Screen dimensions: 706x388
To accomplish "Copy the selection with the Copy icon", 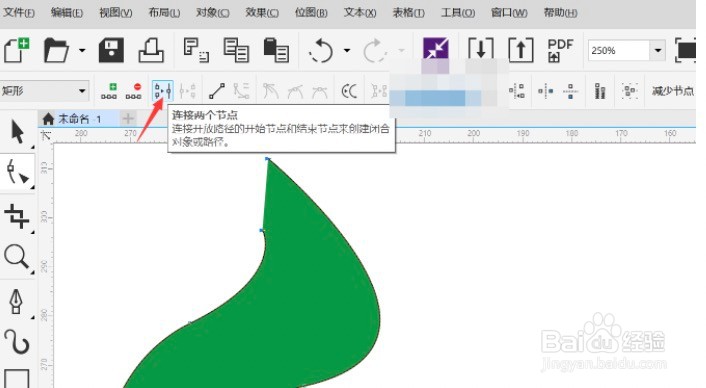I will coord(236,50).
